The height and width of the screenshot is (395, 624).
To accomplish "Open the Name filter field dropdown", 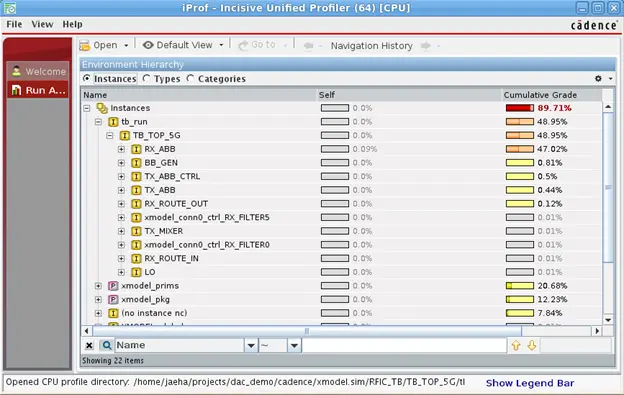I will tap(251, 345).
